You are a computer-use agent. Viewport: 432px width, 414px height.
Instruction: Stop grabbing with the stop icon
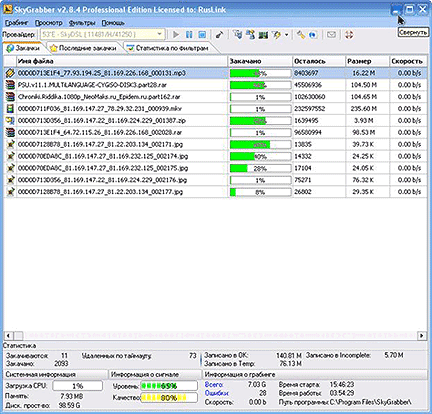point(202,35)
